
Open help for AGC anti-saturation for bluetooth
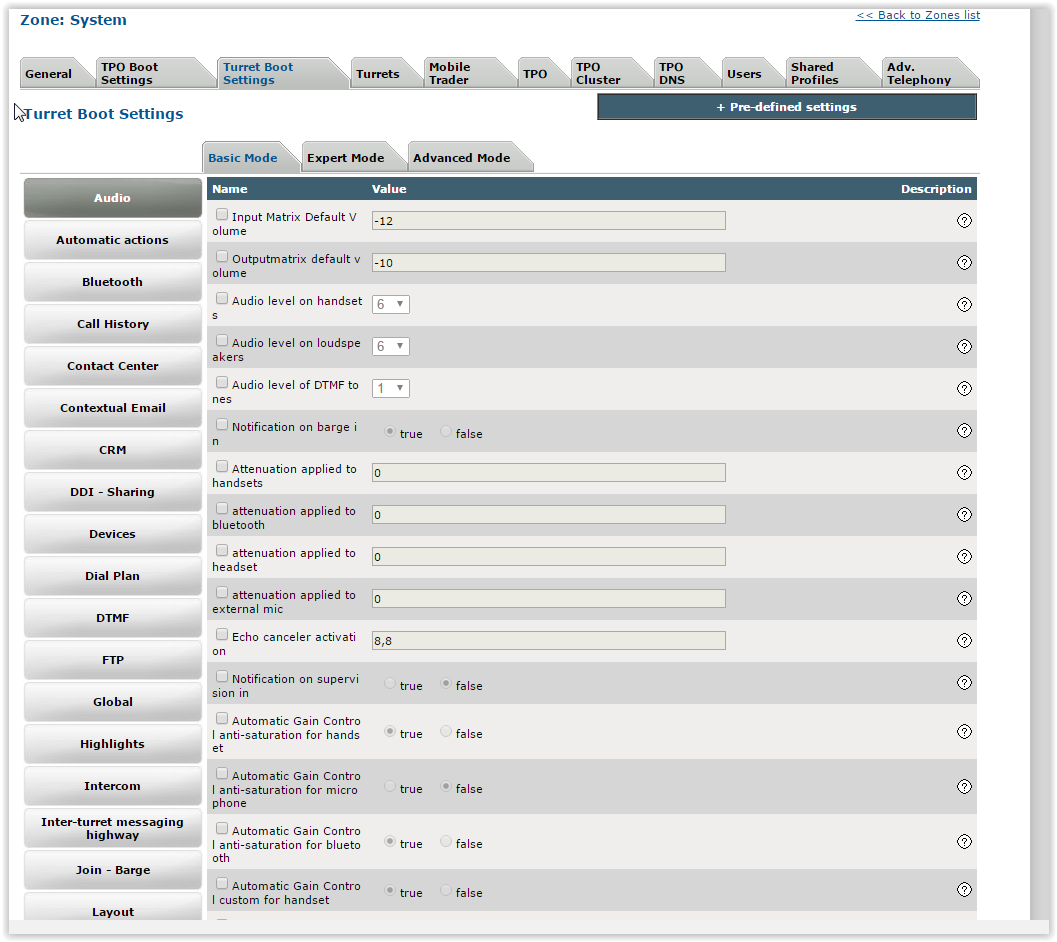point(964,841)
